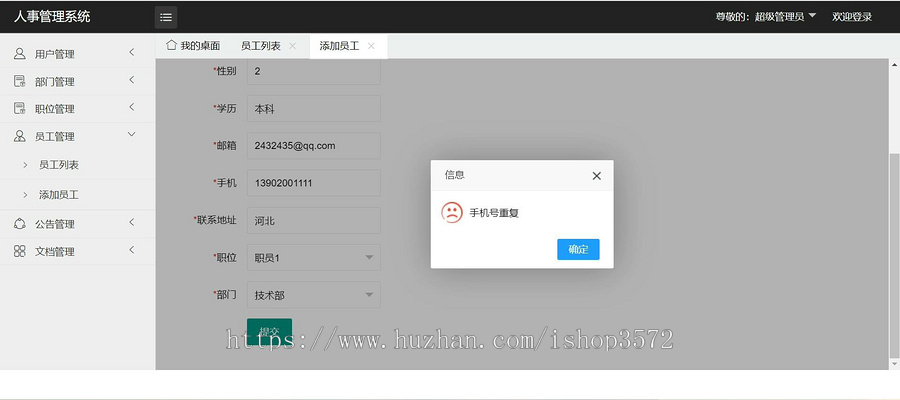Click the green 提交 submit button
The width and height of the screenshot is (900, 400).
269,331
